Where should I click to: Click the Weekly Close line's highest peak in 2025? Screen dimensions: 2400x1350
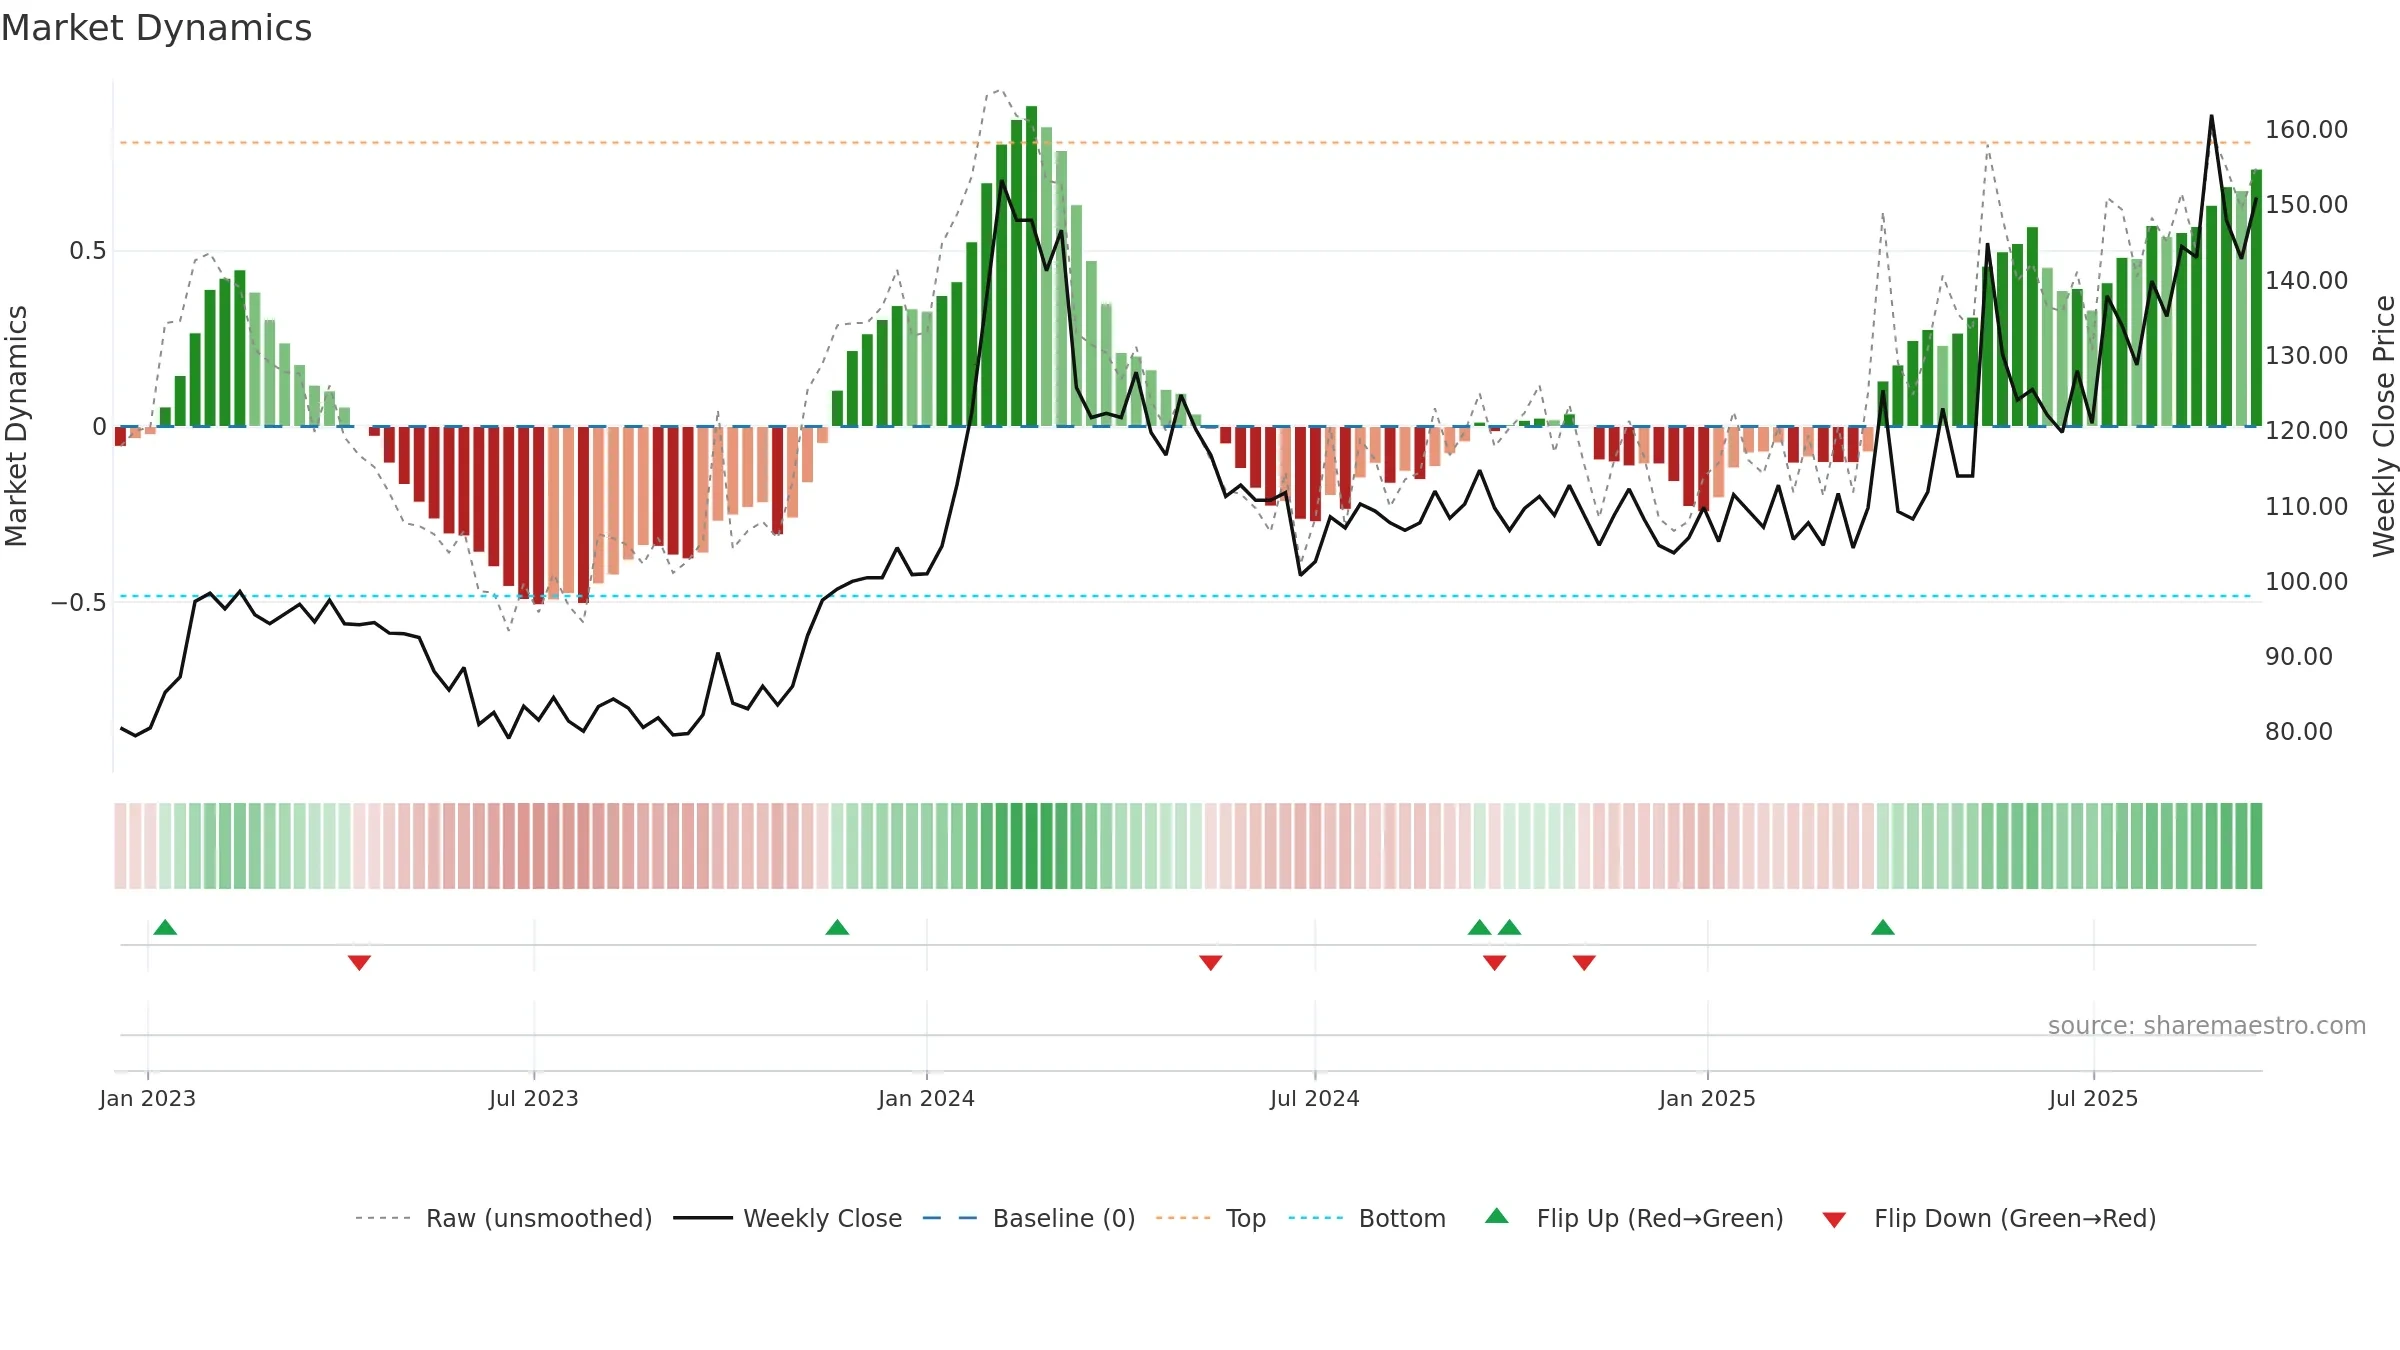tap(2211, 117)
